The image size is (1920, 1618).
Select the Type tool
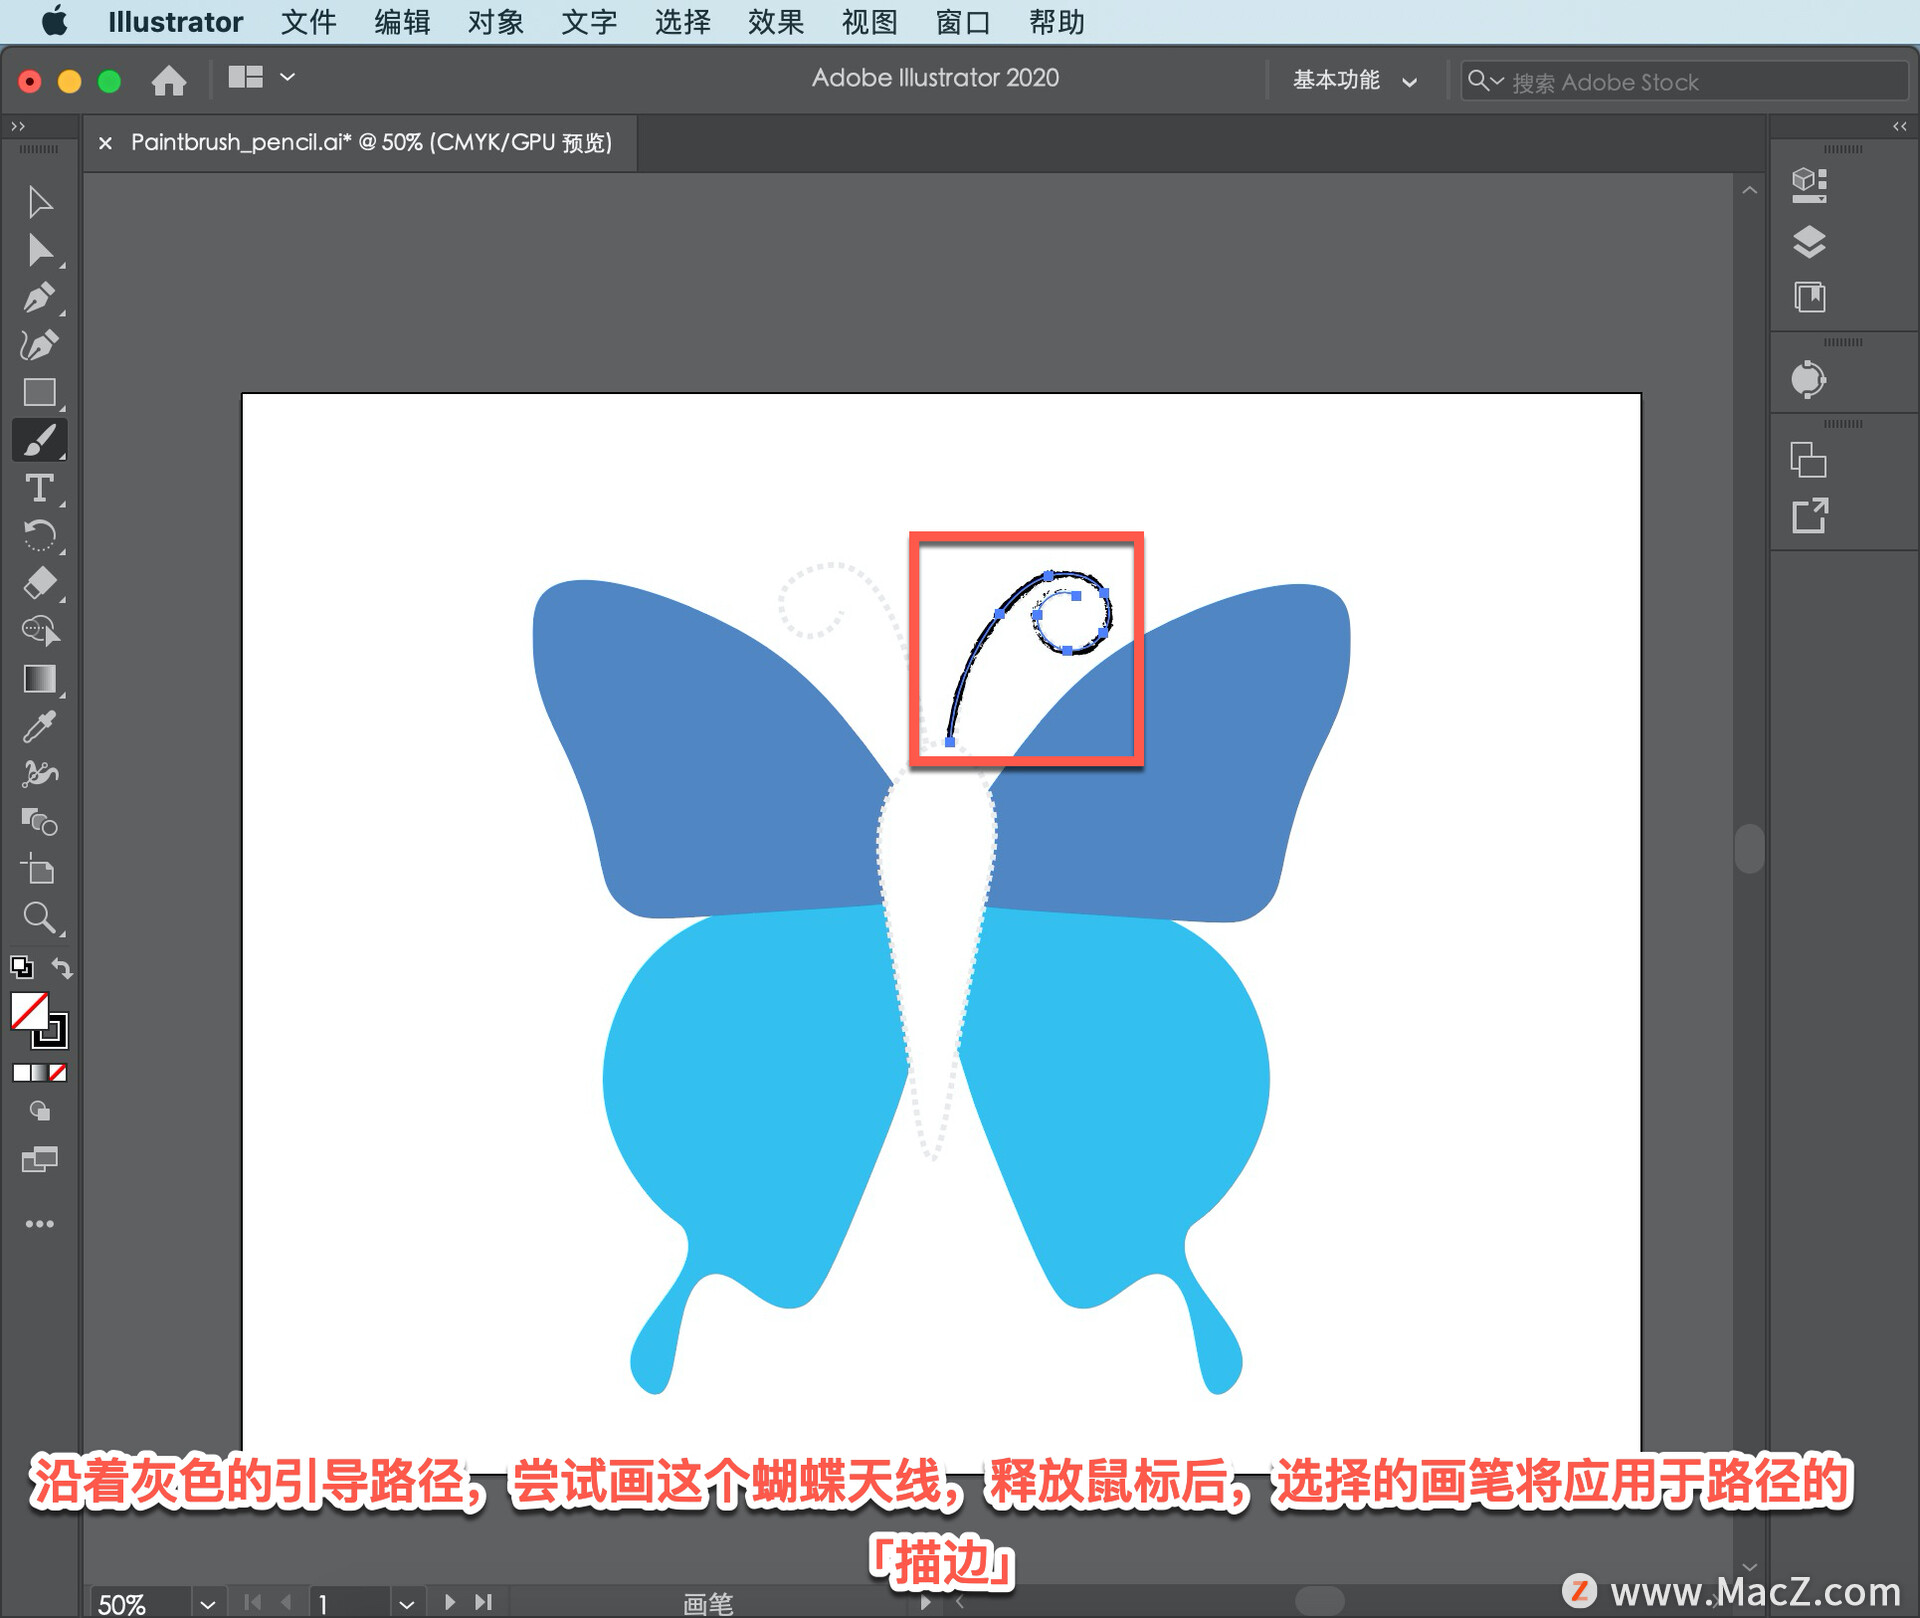point(40,488)
